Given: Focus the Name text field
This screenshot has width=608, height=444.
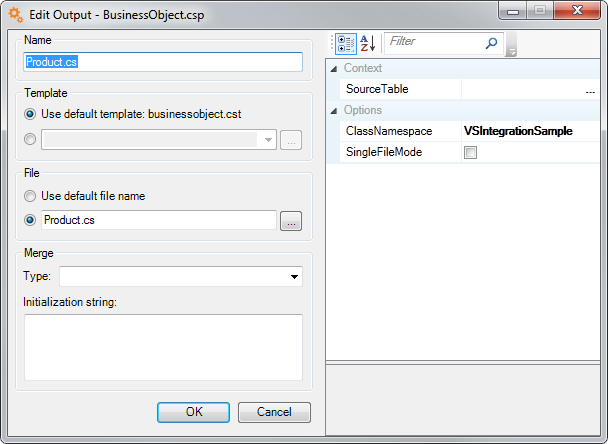Looking at the screenshot, I should (163, 62).
